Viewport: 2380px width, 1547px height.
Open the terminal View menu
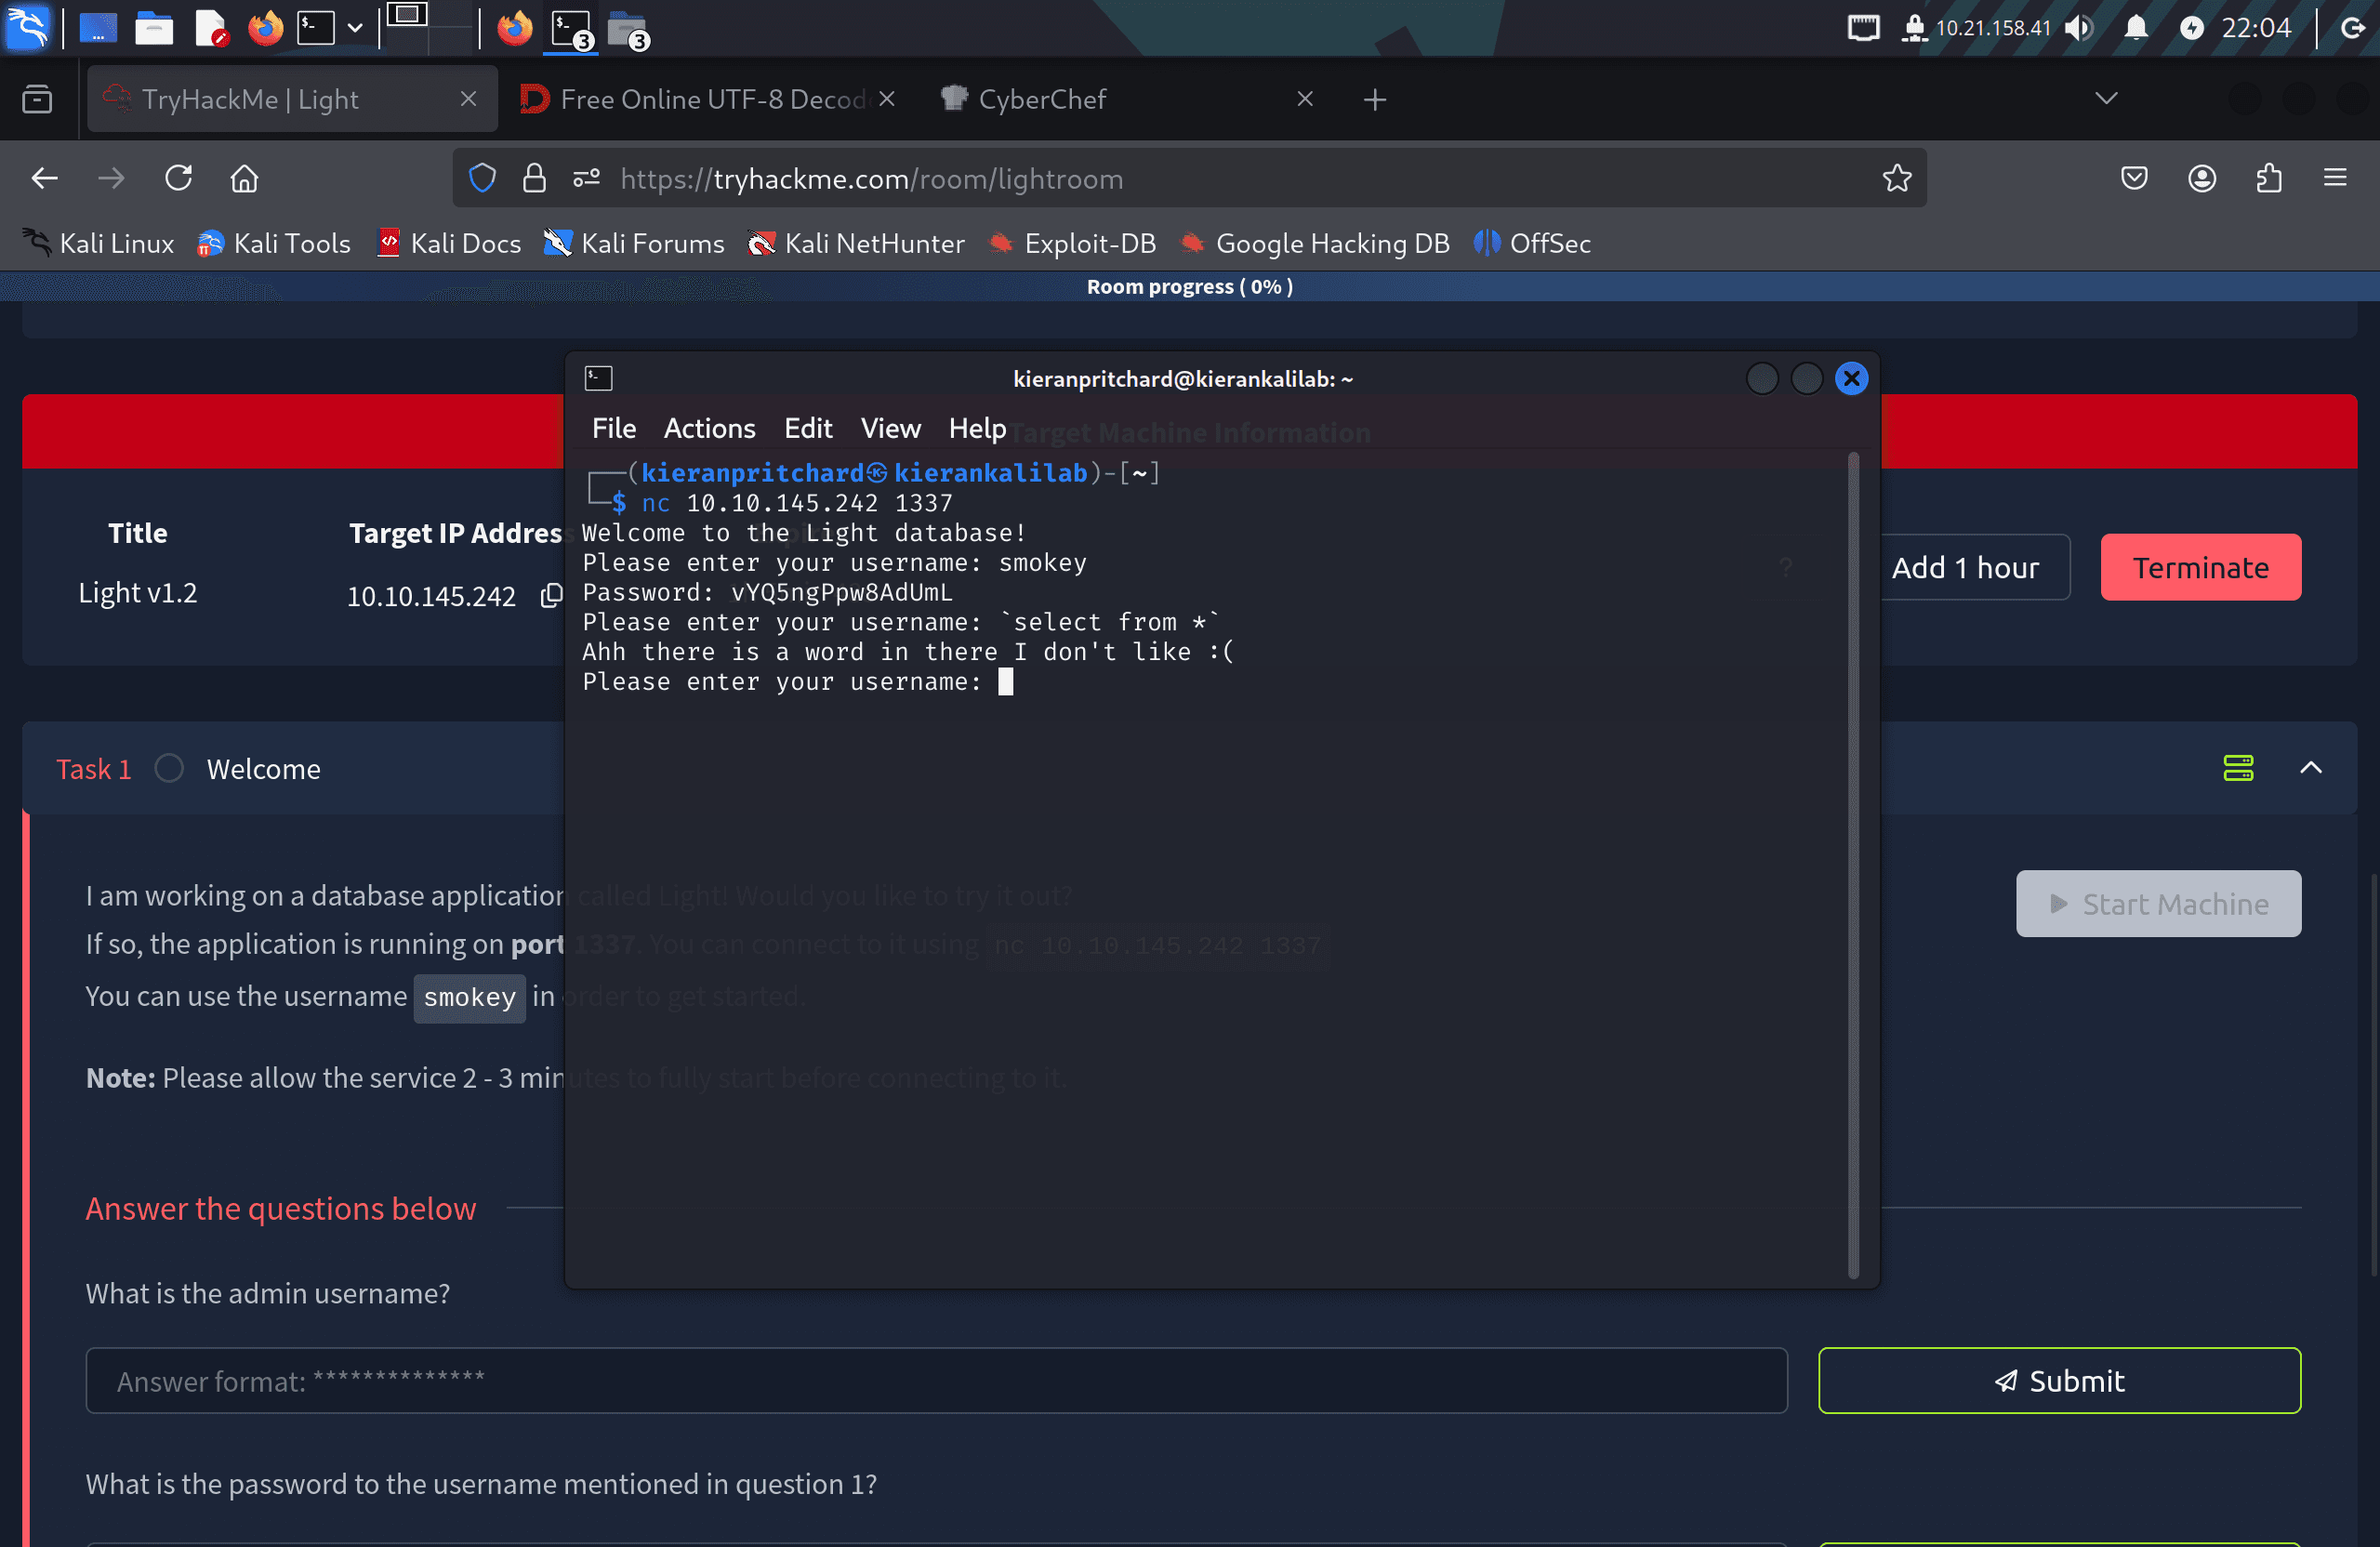pyautogui.click(x=890, y=428)
